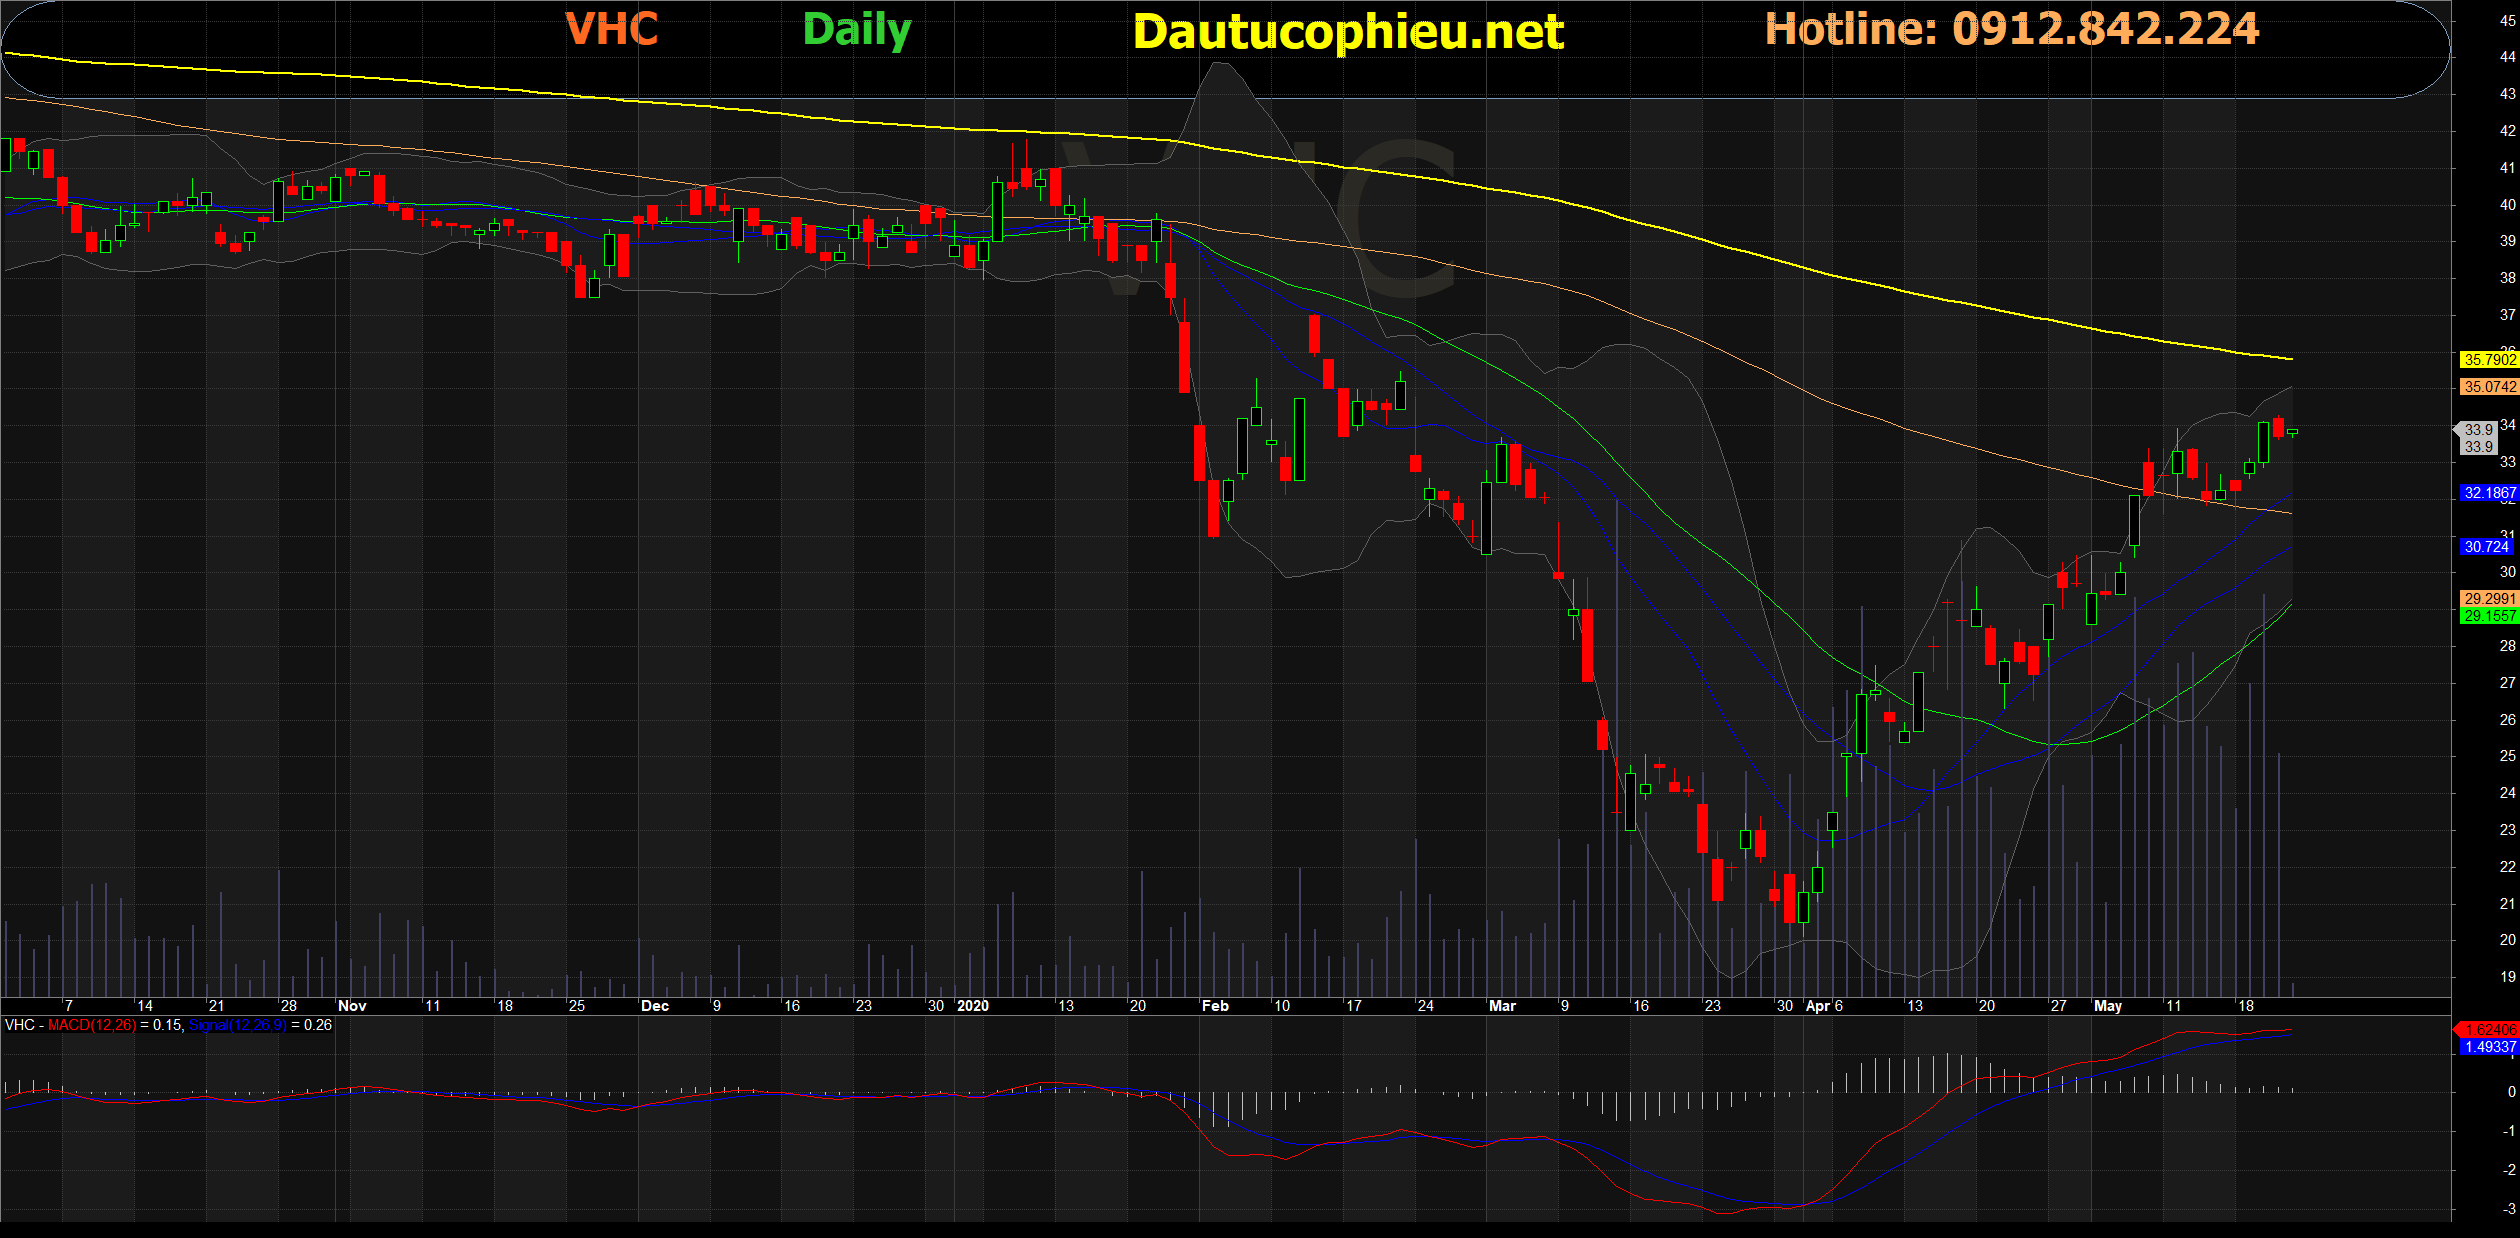
Task: Open the Dautucophieu.net website text
Action: pos(1348,32)
